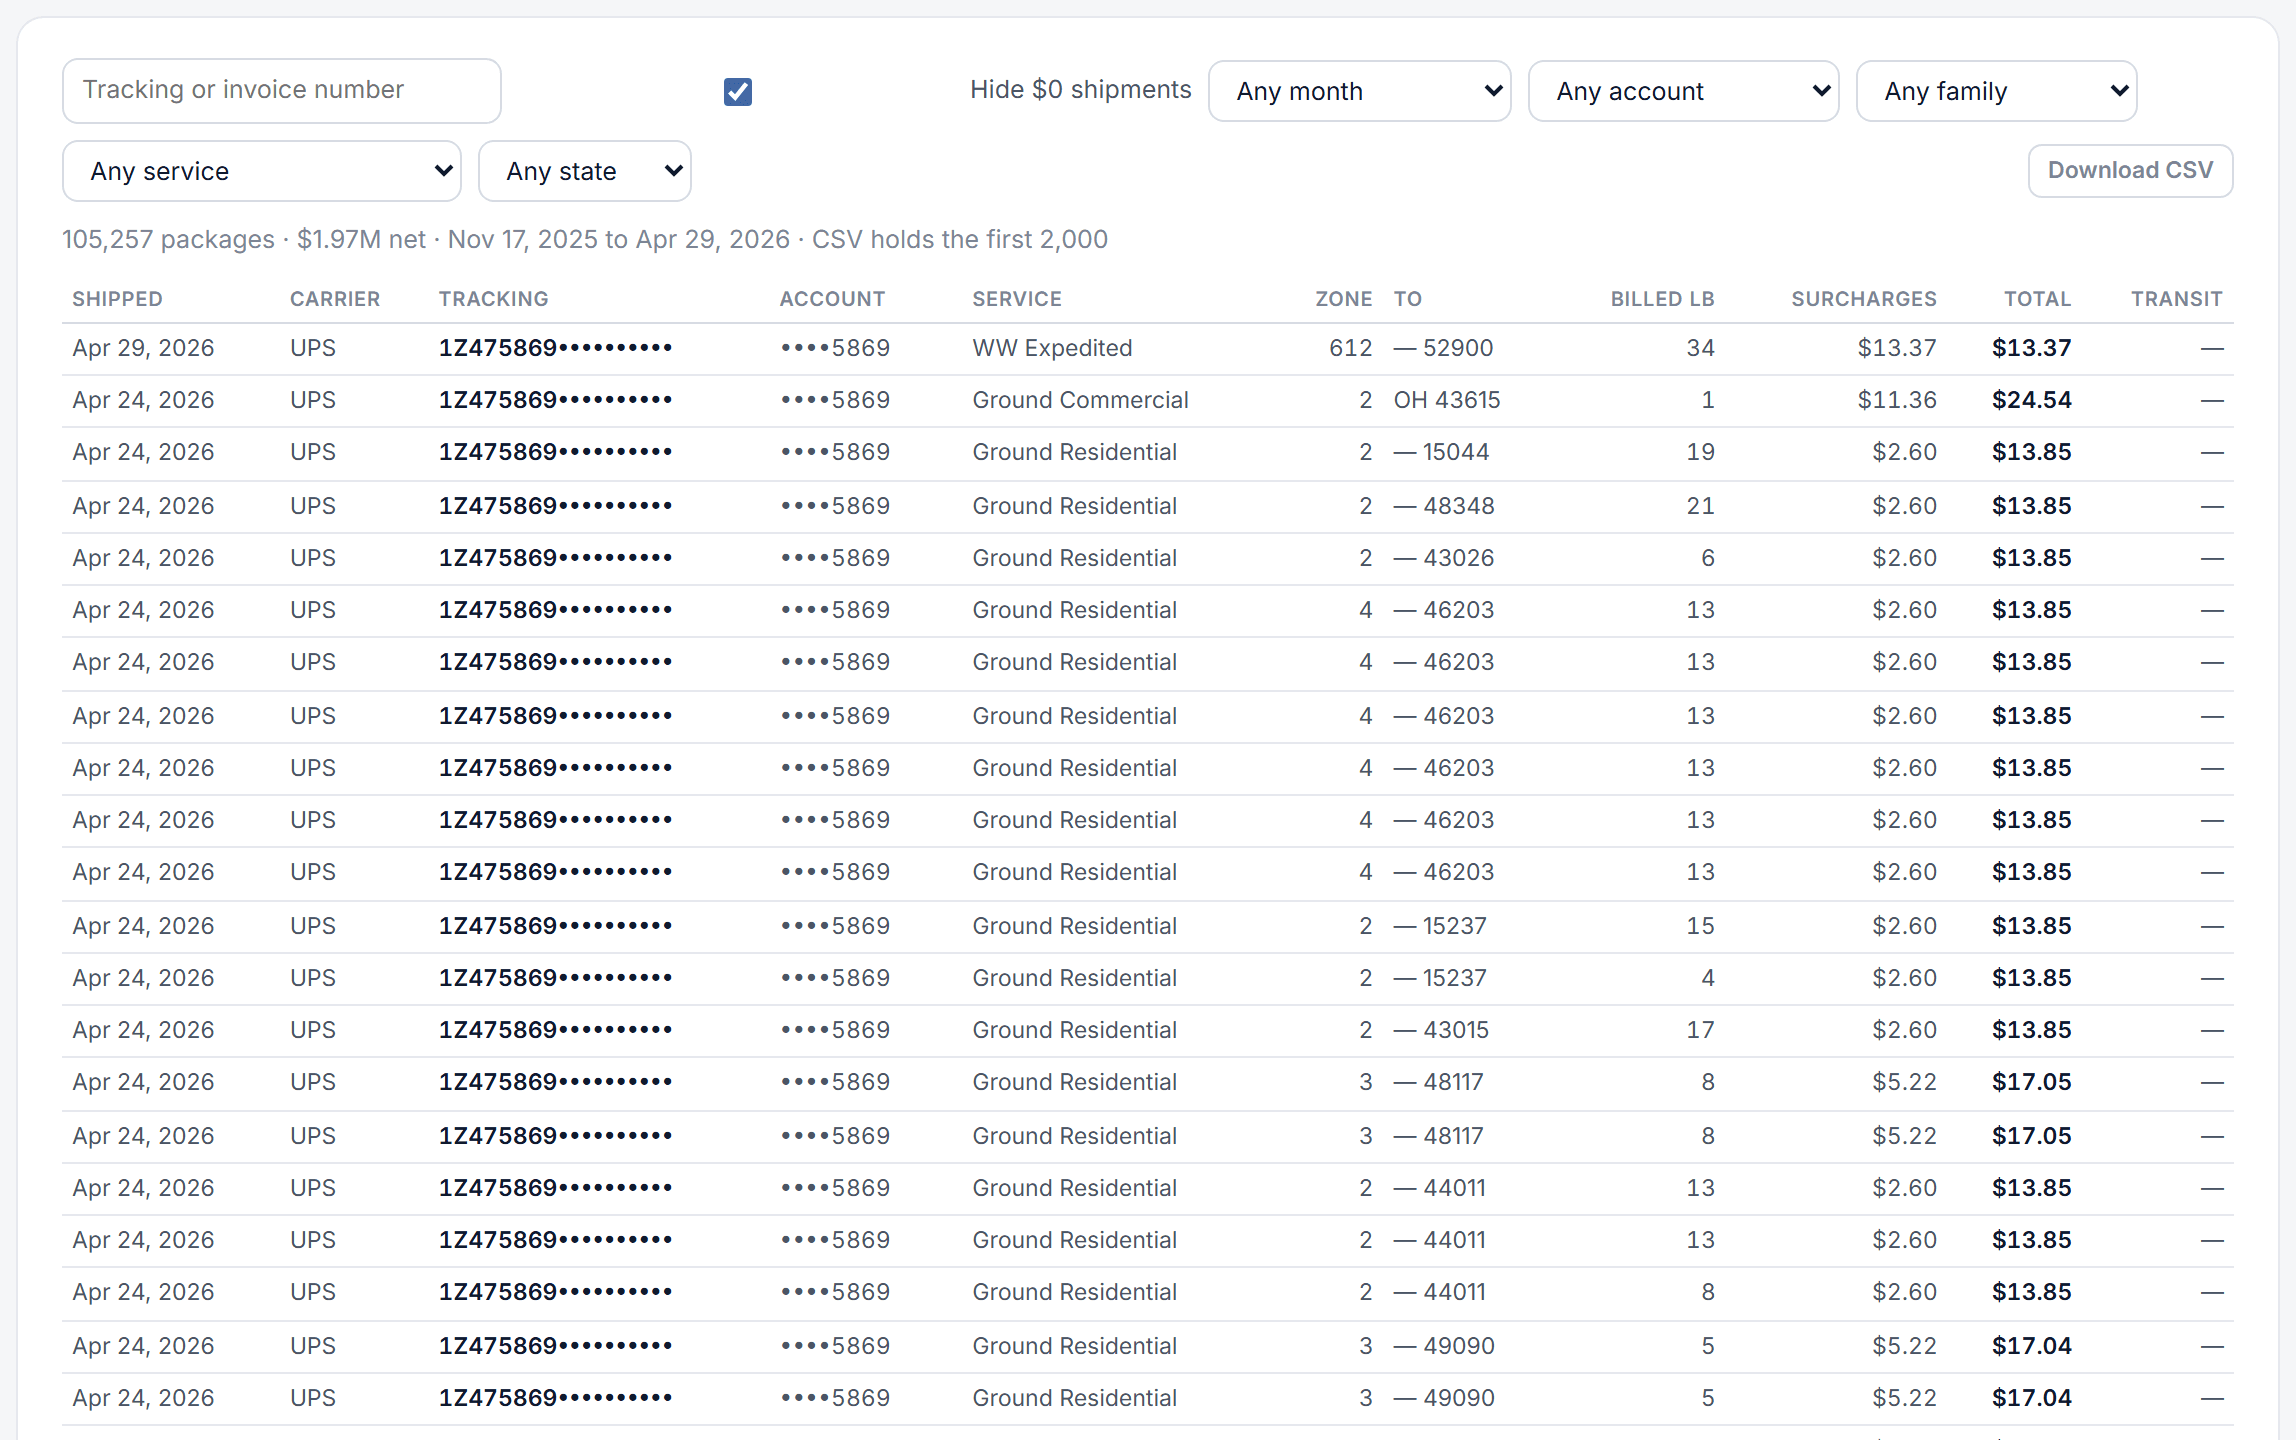Click the BILLED LB column header

click(x=1662, y=299)
